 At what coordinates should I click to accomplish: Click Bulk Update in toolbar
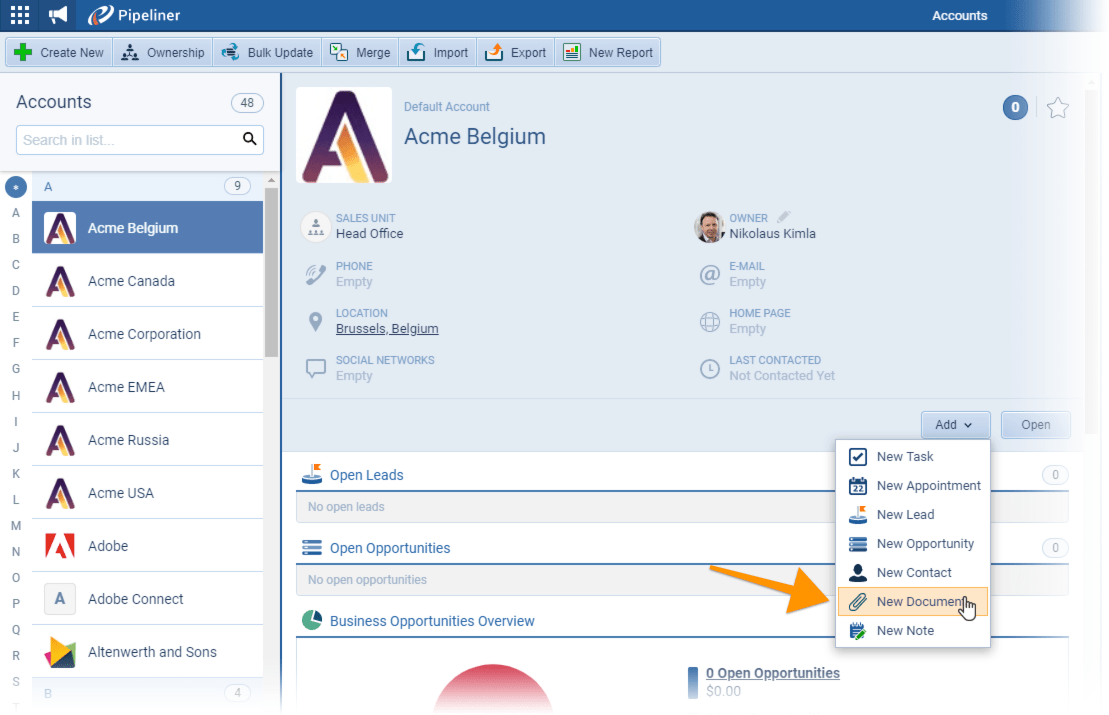[267, 53]
